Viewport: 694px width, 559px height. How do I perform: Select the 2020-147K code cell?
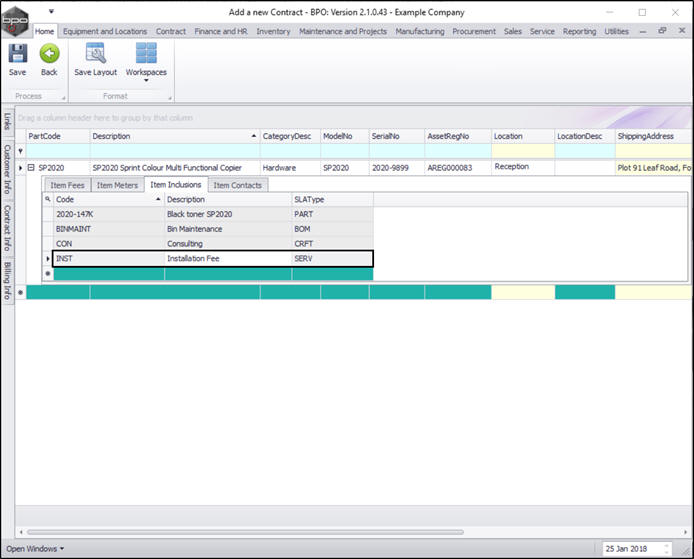108,214
